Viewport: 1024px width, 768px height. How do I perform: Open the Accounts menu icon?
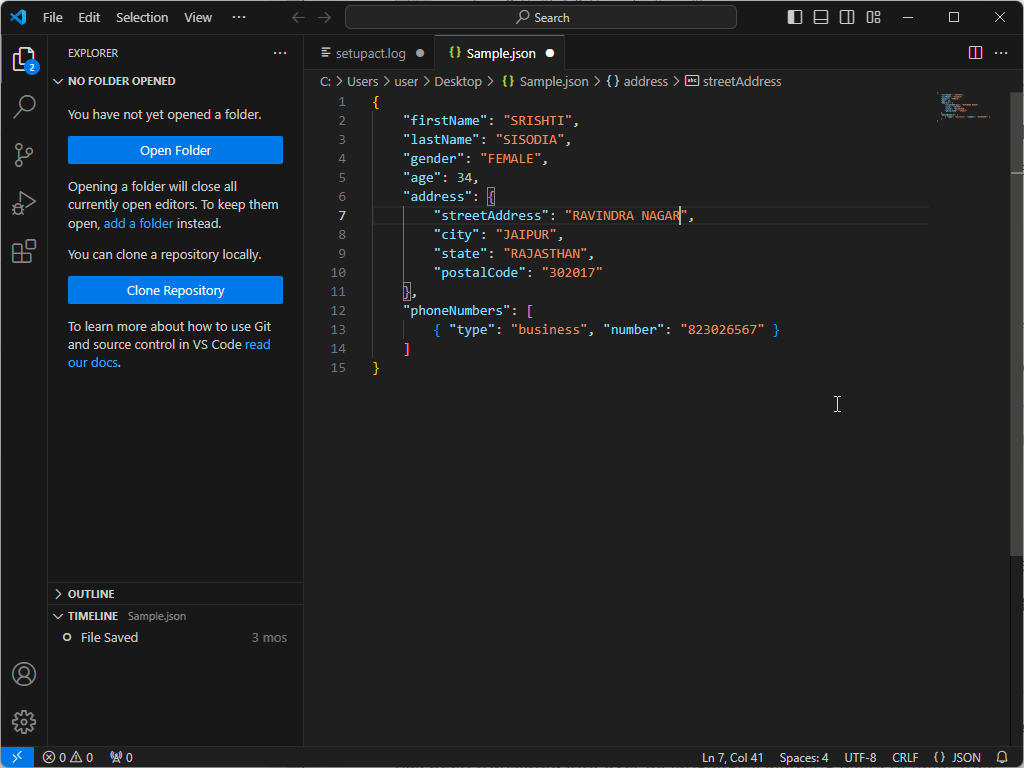point(24,674)
